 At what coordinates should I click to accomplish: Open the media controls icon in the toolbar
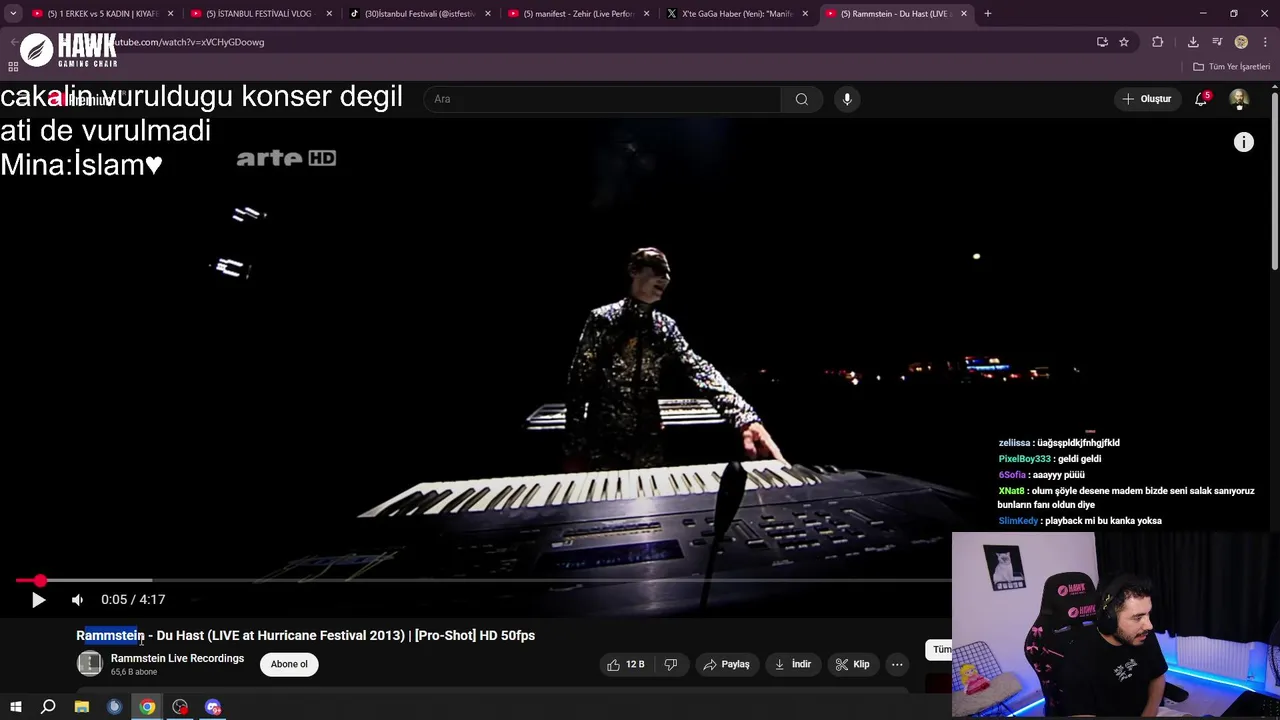(1217, 42)
